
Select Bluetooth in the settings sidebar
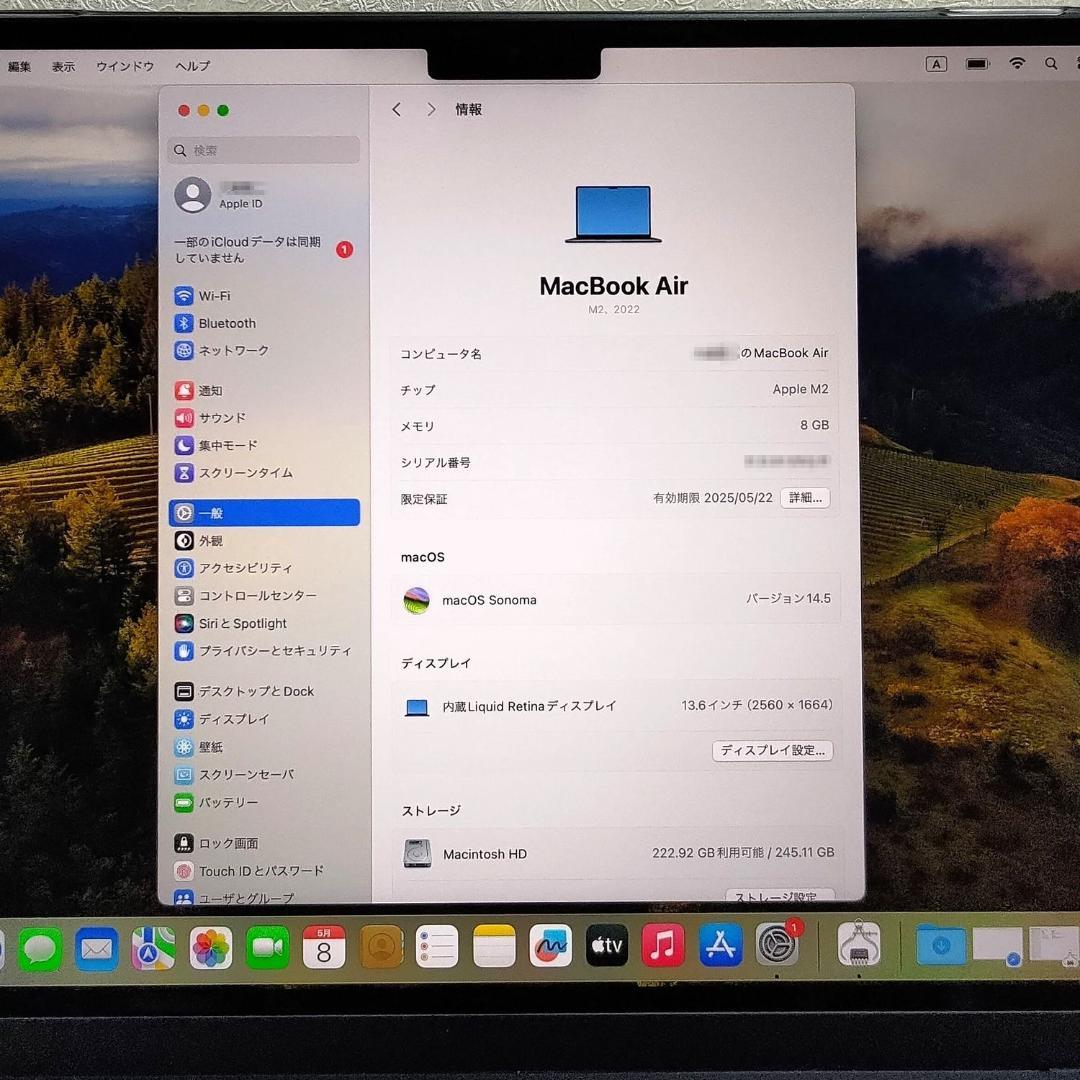point(226,323)
